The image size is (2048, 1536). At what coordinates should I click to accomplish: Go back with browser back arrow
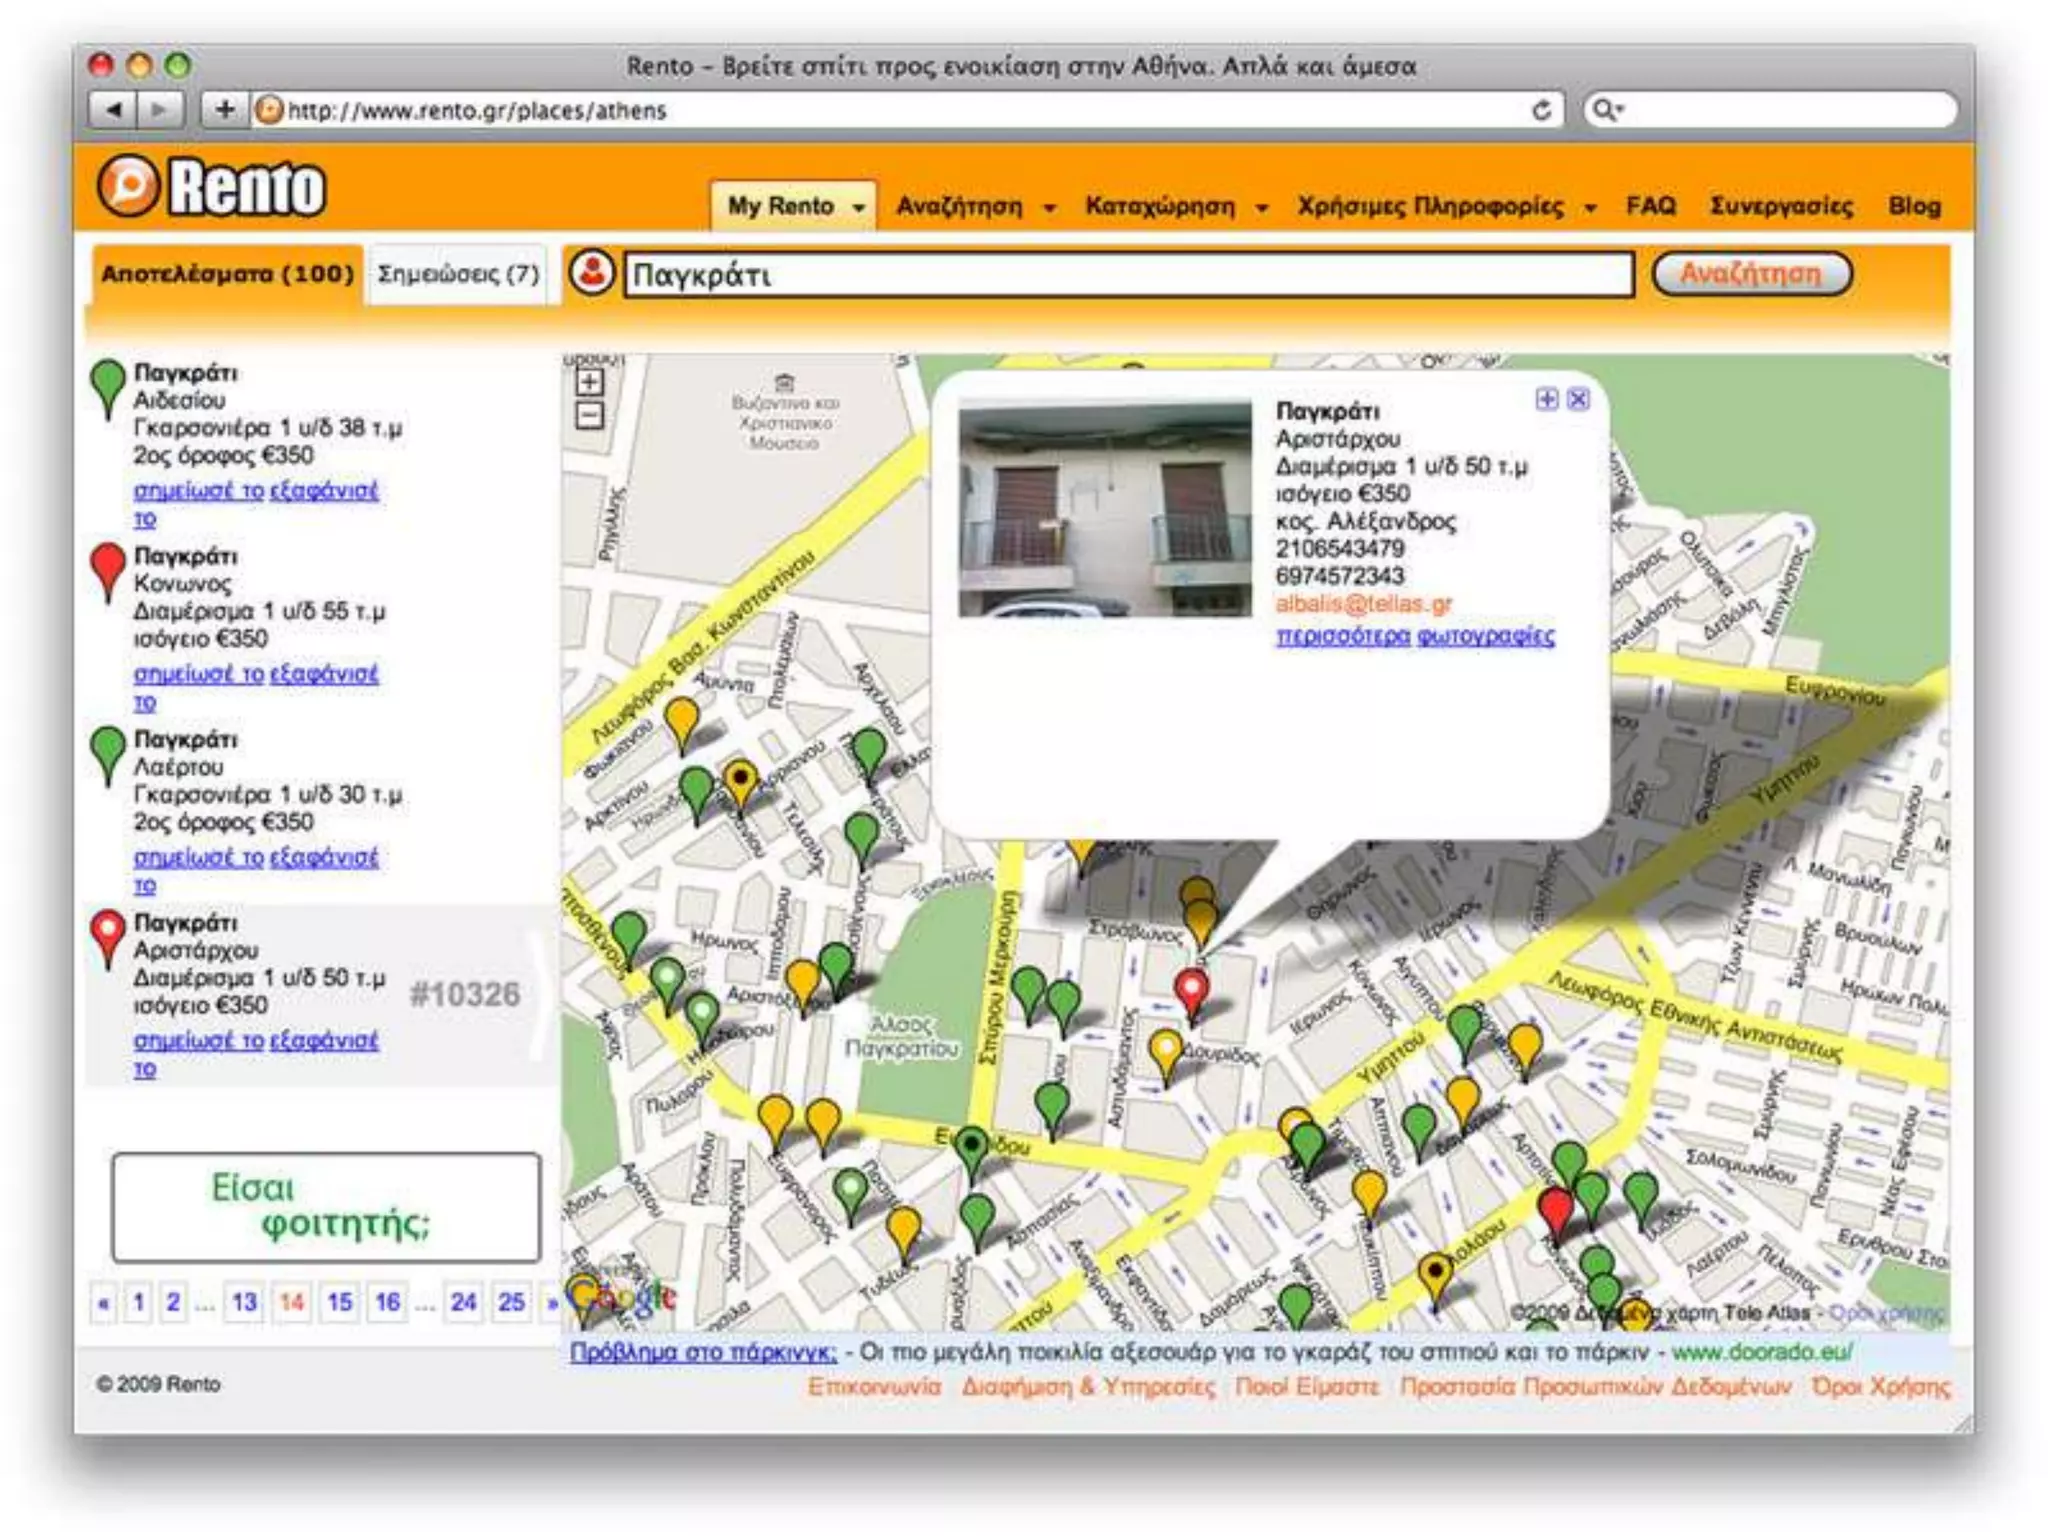point(113,109)
